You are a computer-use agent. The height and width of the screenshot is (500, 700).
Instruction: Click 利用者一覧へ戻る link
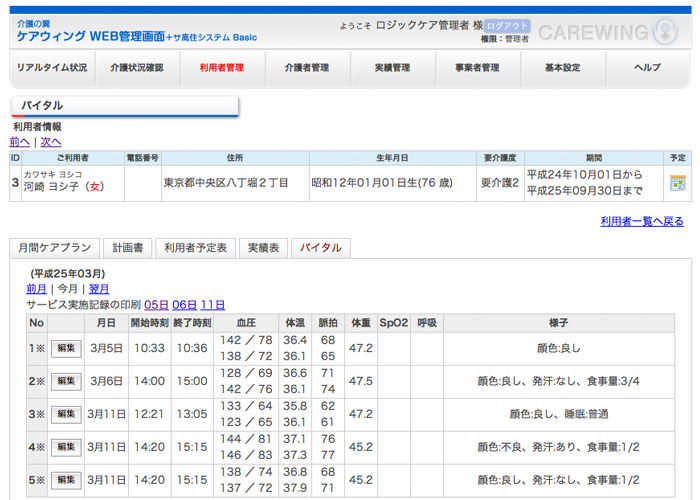point(642,221)
